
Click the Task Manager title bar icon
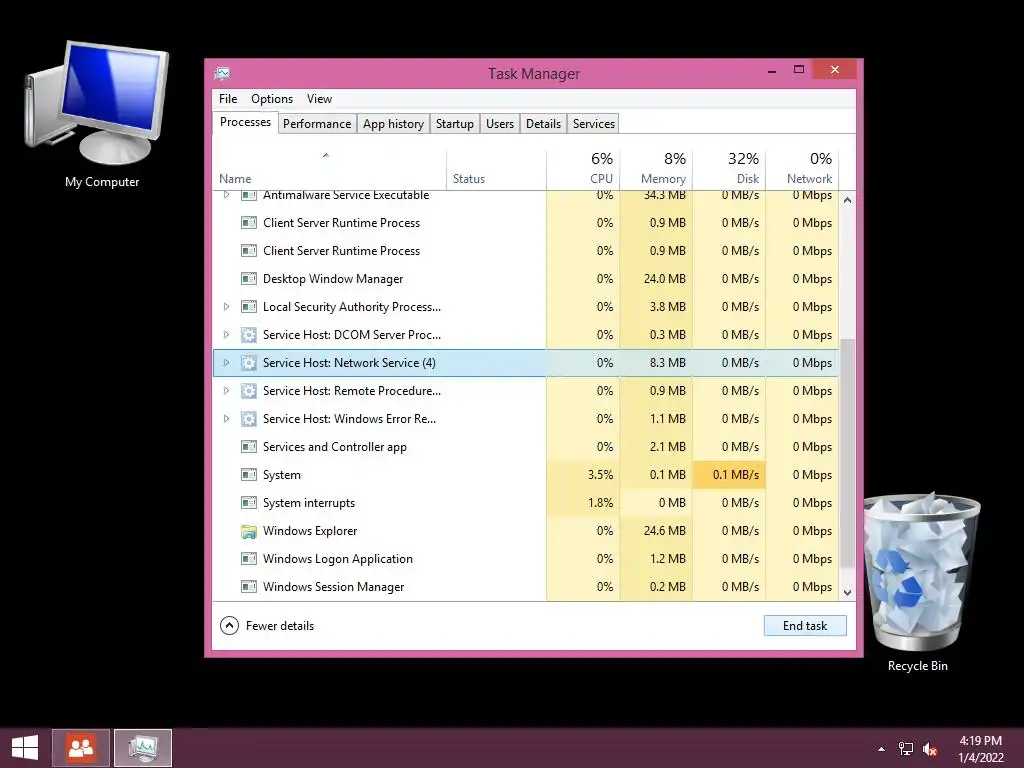coord(222,73)
